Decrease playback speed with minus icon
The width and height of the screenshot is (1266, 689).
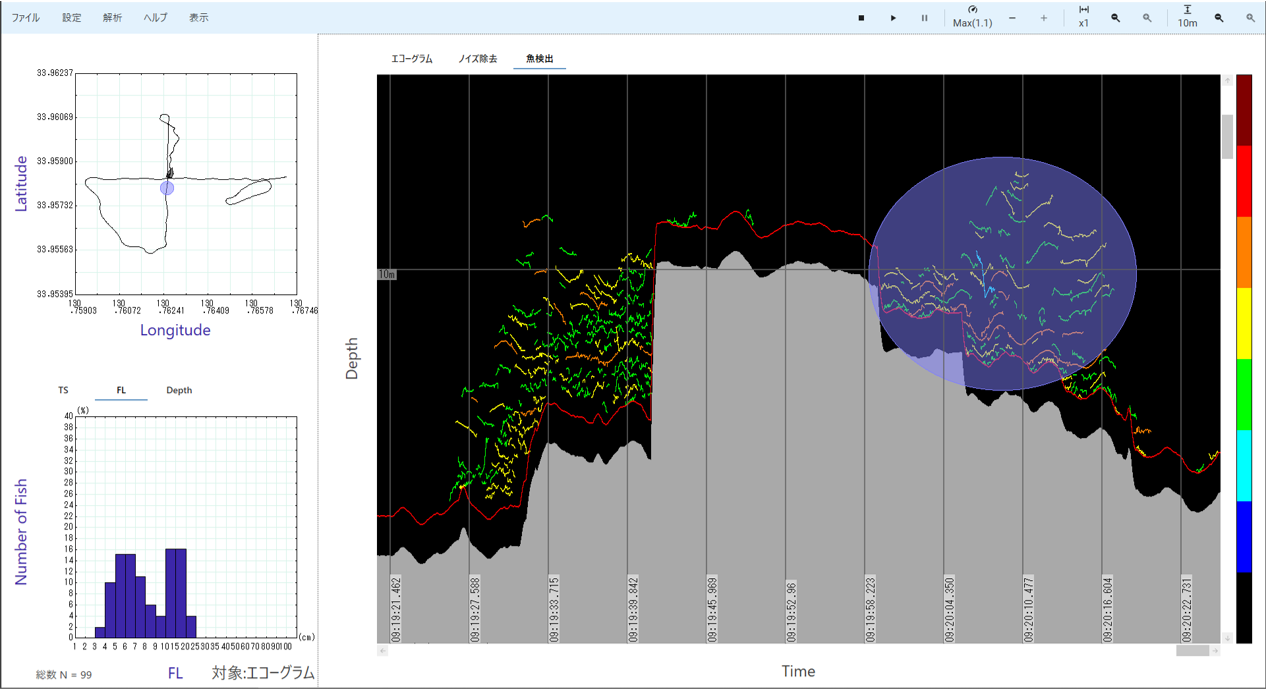pos(1012,18)
